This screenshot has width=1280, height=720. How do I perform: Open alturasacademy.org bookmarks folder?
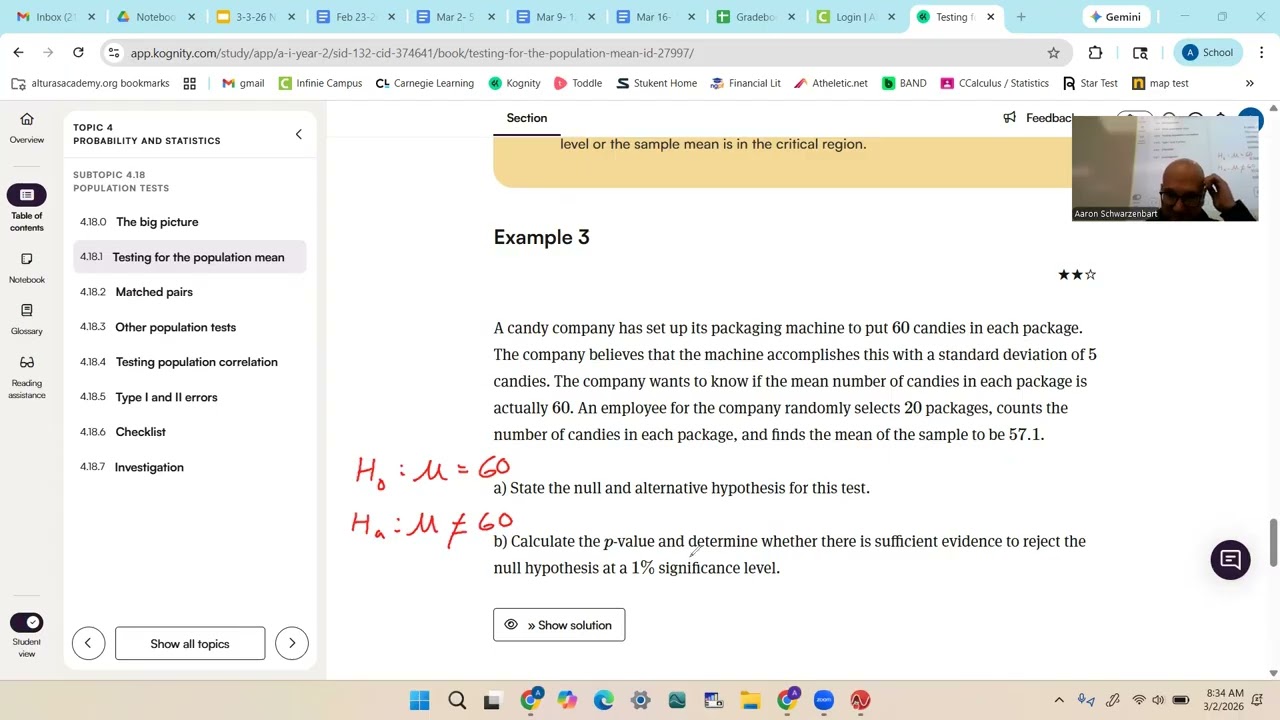(90, 83)
